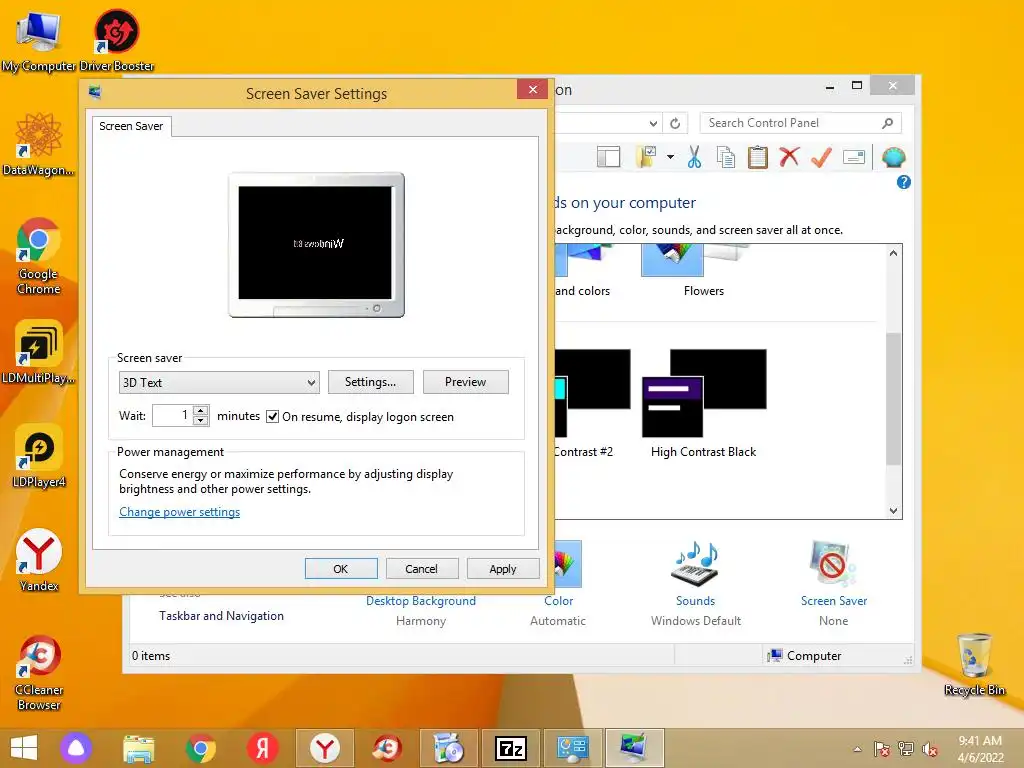Open Desktop Background link
1024x768 pixels.
point(421,601)
